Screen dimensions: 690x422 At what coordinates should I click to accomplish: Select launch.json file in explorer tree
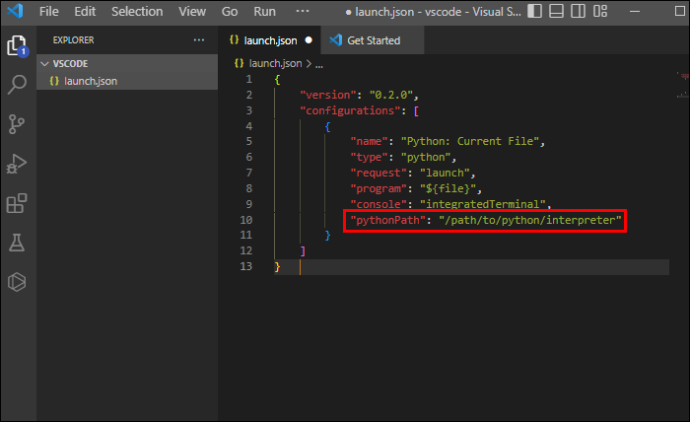click(127, 81)
